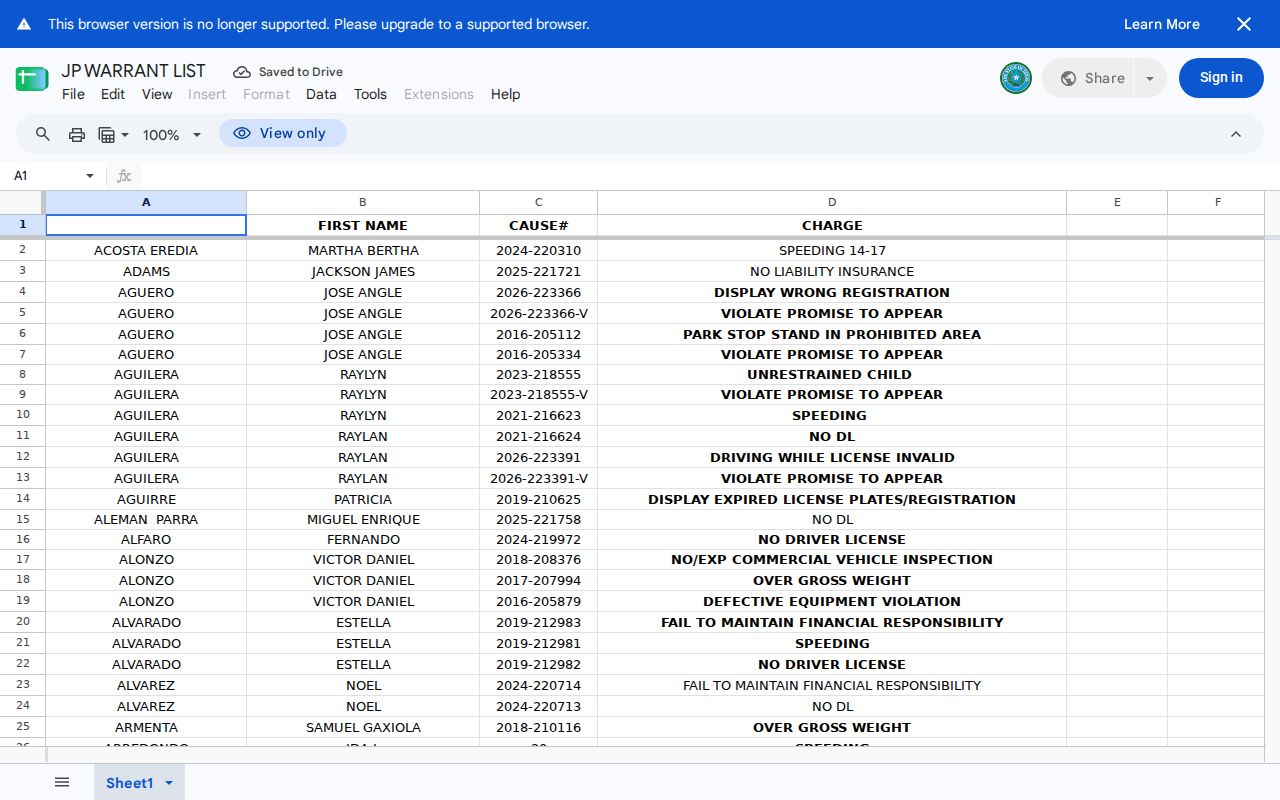This screenshot has width=1280, height=800.
Task: Open the Data menu
Action: (321, 94)
